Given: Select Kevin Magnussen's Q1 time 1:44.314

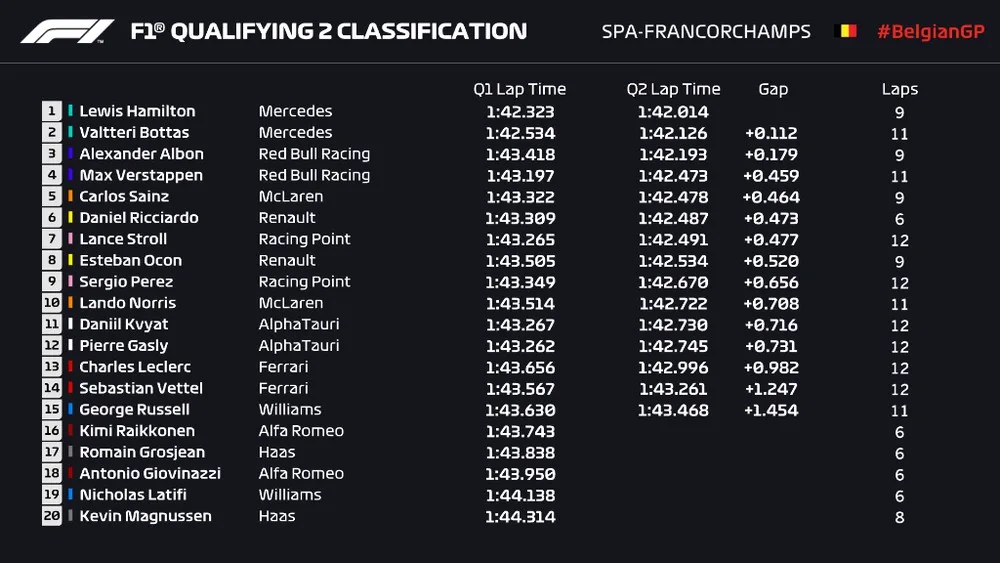Looking at the screenshot, I should pyautogui.click(x=520, y=516).
